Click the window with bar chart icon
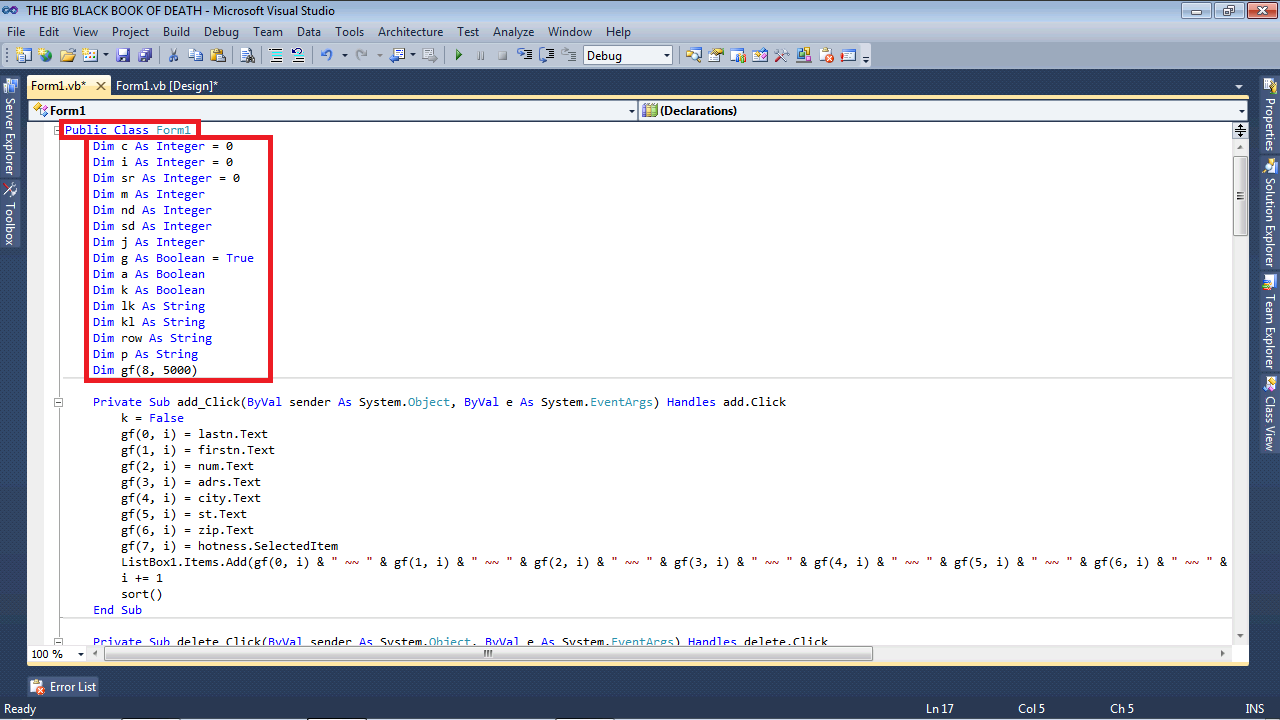The image size is (1280, 720). coord(738,56)
